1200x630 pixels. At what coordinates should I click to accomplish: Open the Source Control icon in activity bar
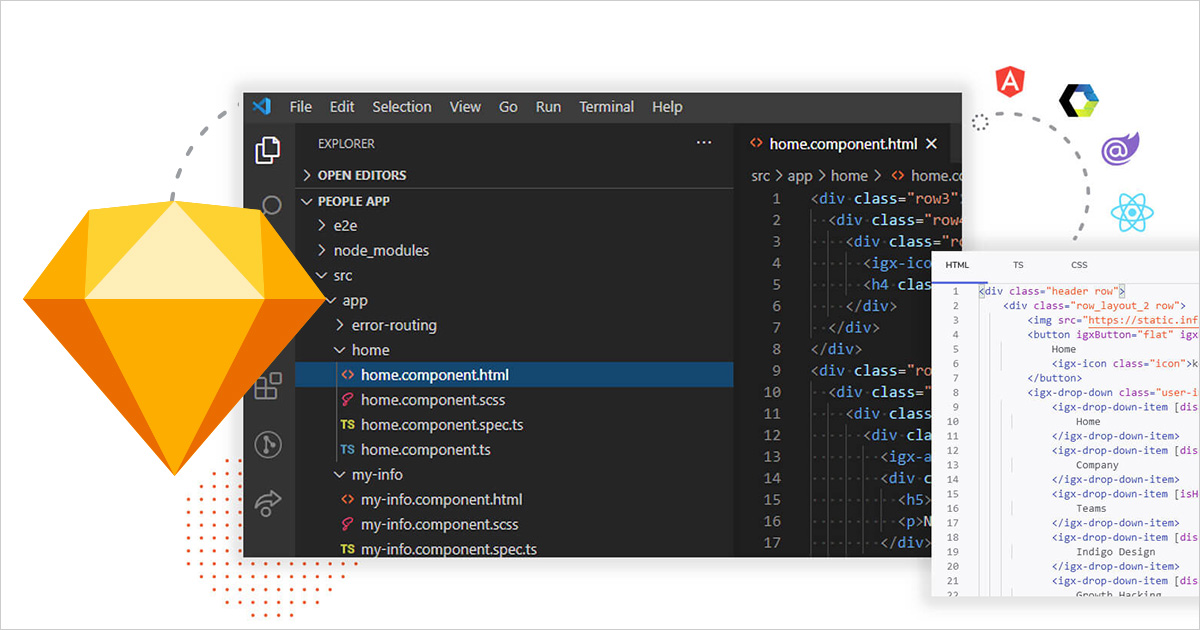(x=267, y=443)
